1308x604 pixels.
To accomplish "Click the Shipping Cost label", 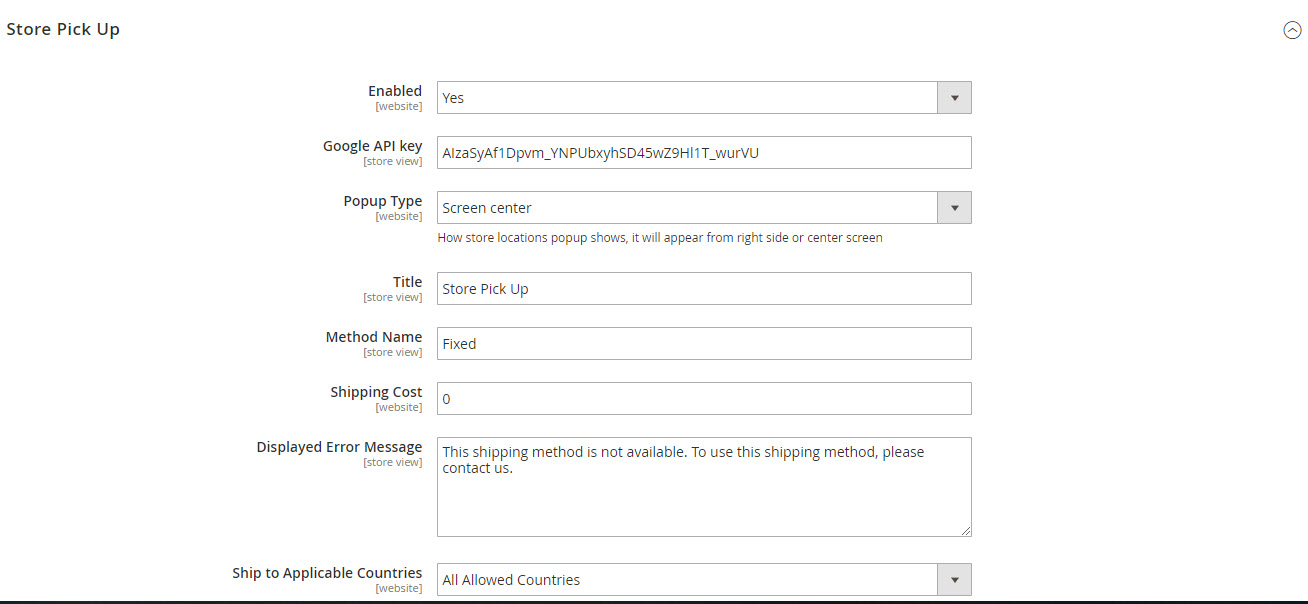I will point(376,392).
